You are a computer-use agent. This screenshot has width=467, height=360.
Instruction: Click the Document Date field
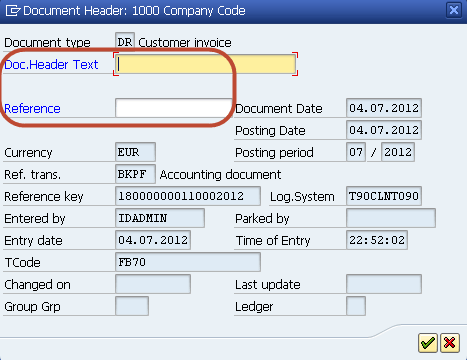[x=384, y=108]
